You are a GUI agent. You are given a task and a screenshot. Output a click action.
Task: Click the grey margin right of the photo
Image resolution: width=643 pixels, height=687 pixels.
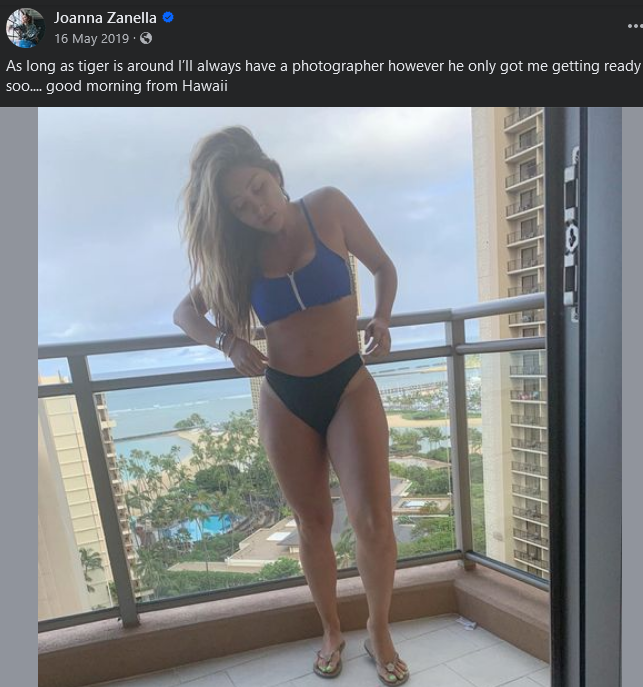(632, 397)
